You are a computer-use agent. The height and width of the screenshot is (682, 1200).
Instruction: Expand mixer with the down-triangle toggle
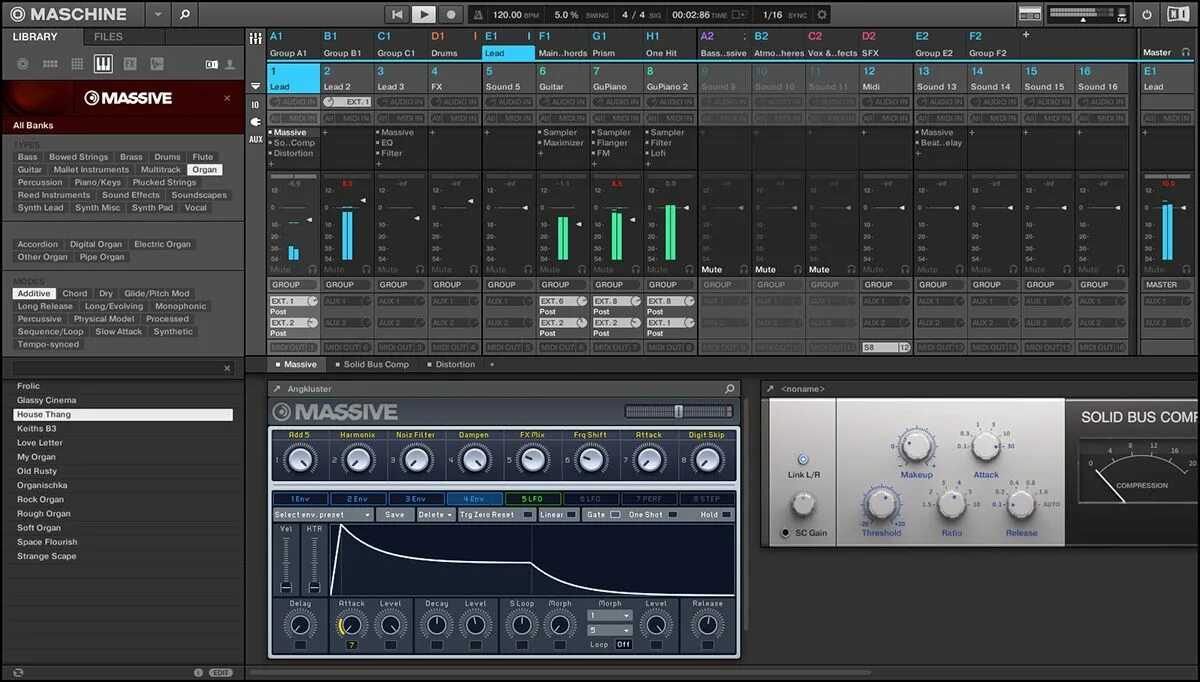(x=255, y=87)
